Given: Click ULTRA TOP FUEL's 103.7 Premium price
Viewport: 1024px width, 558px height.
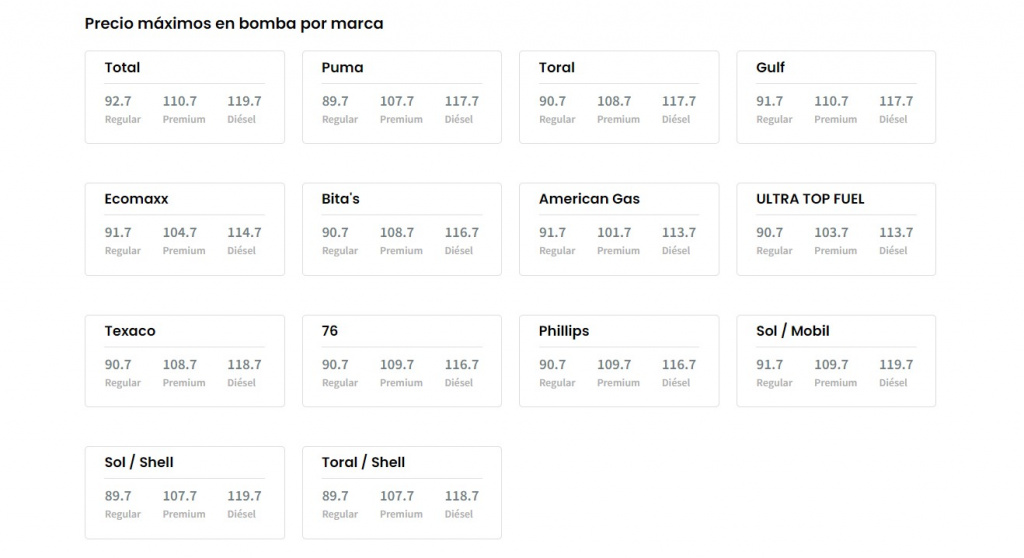Looking at the screenshot, I should click(x=831, y=233).
